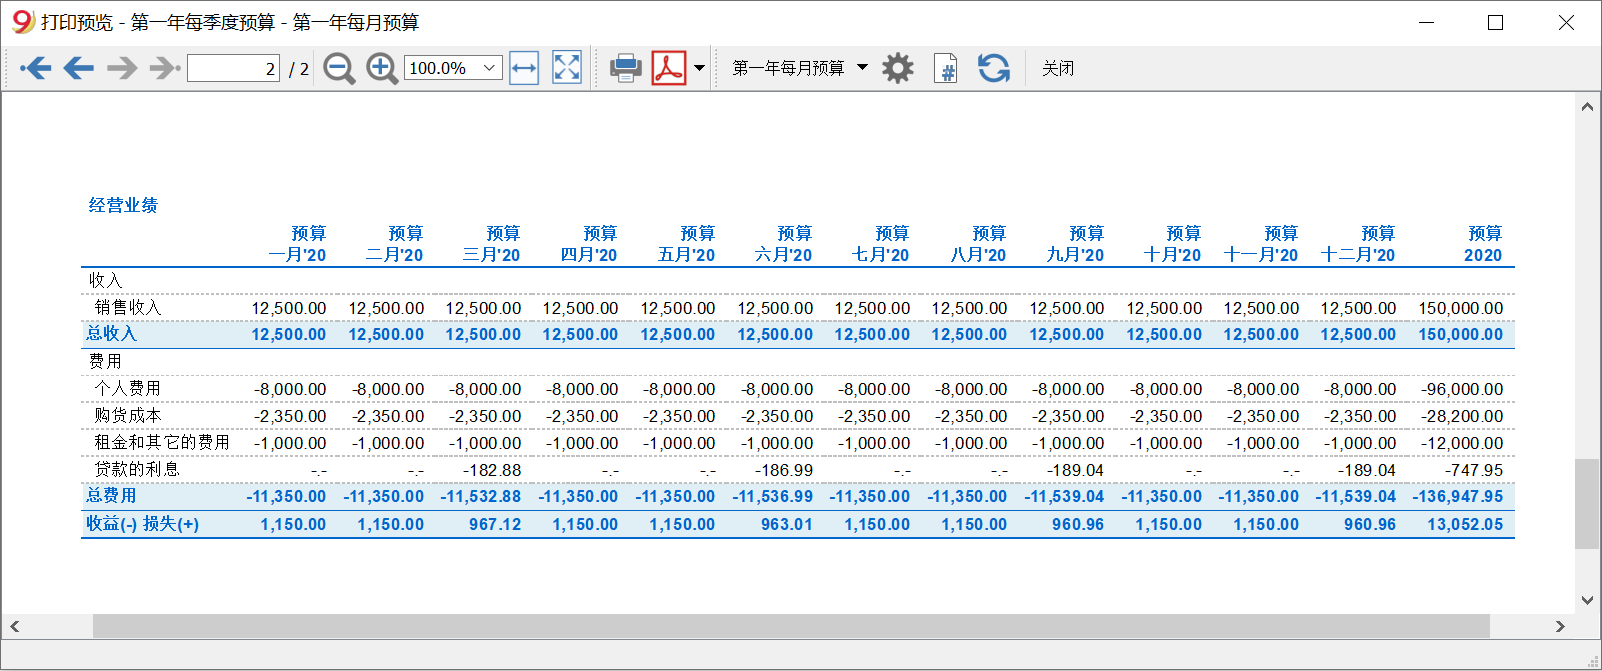Click vertical scrollbar down arrow
This screenshot has width=1602, height=671.
click(1587, 600)
